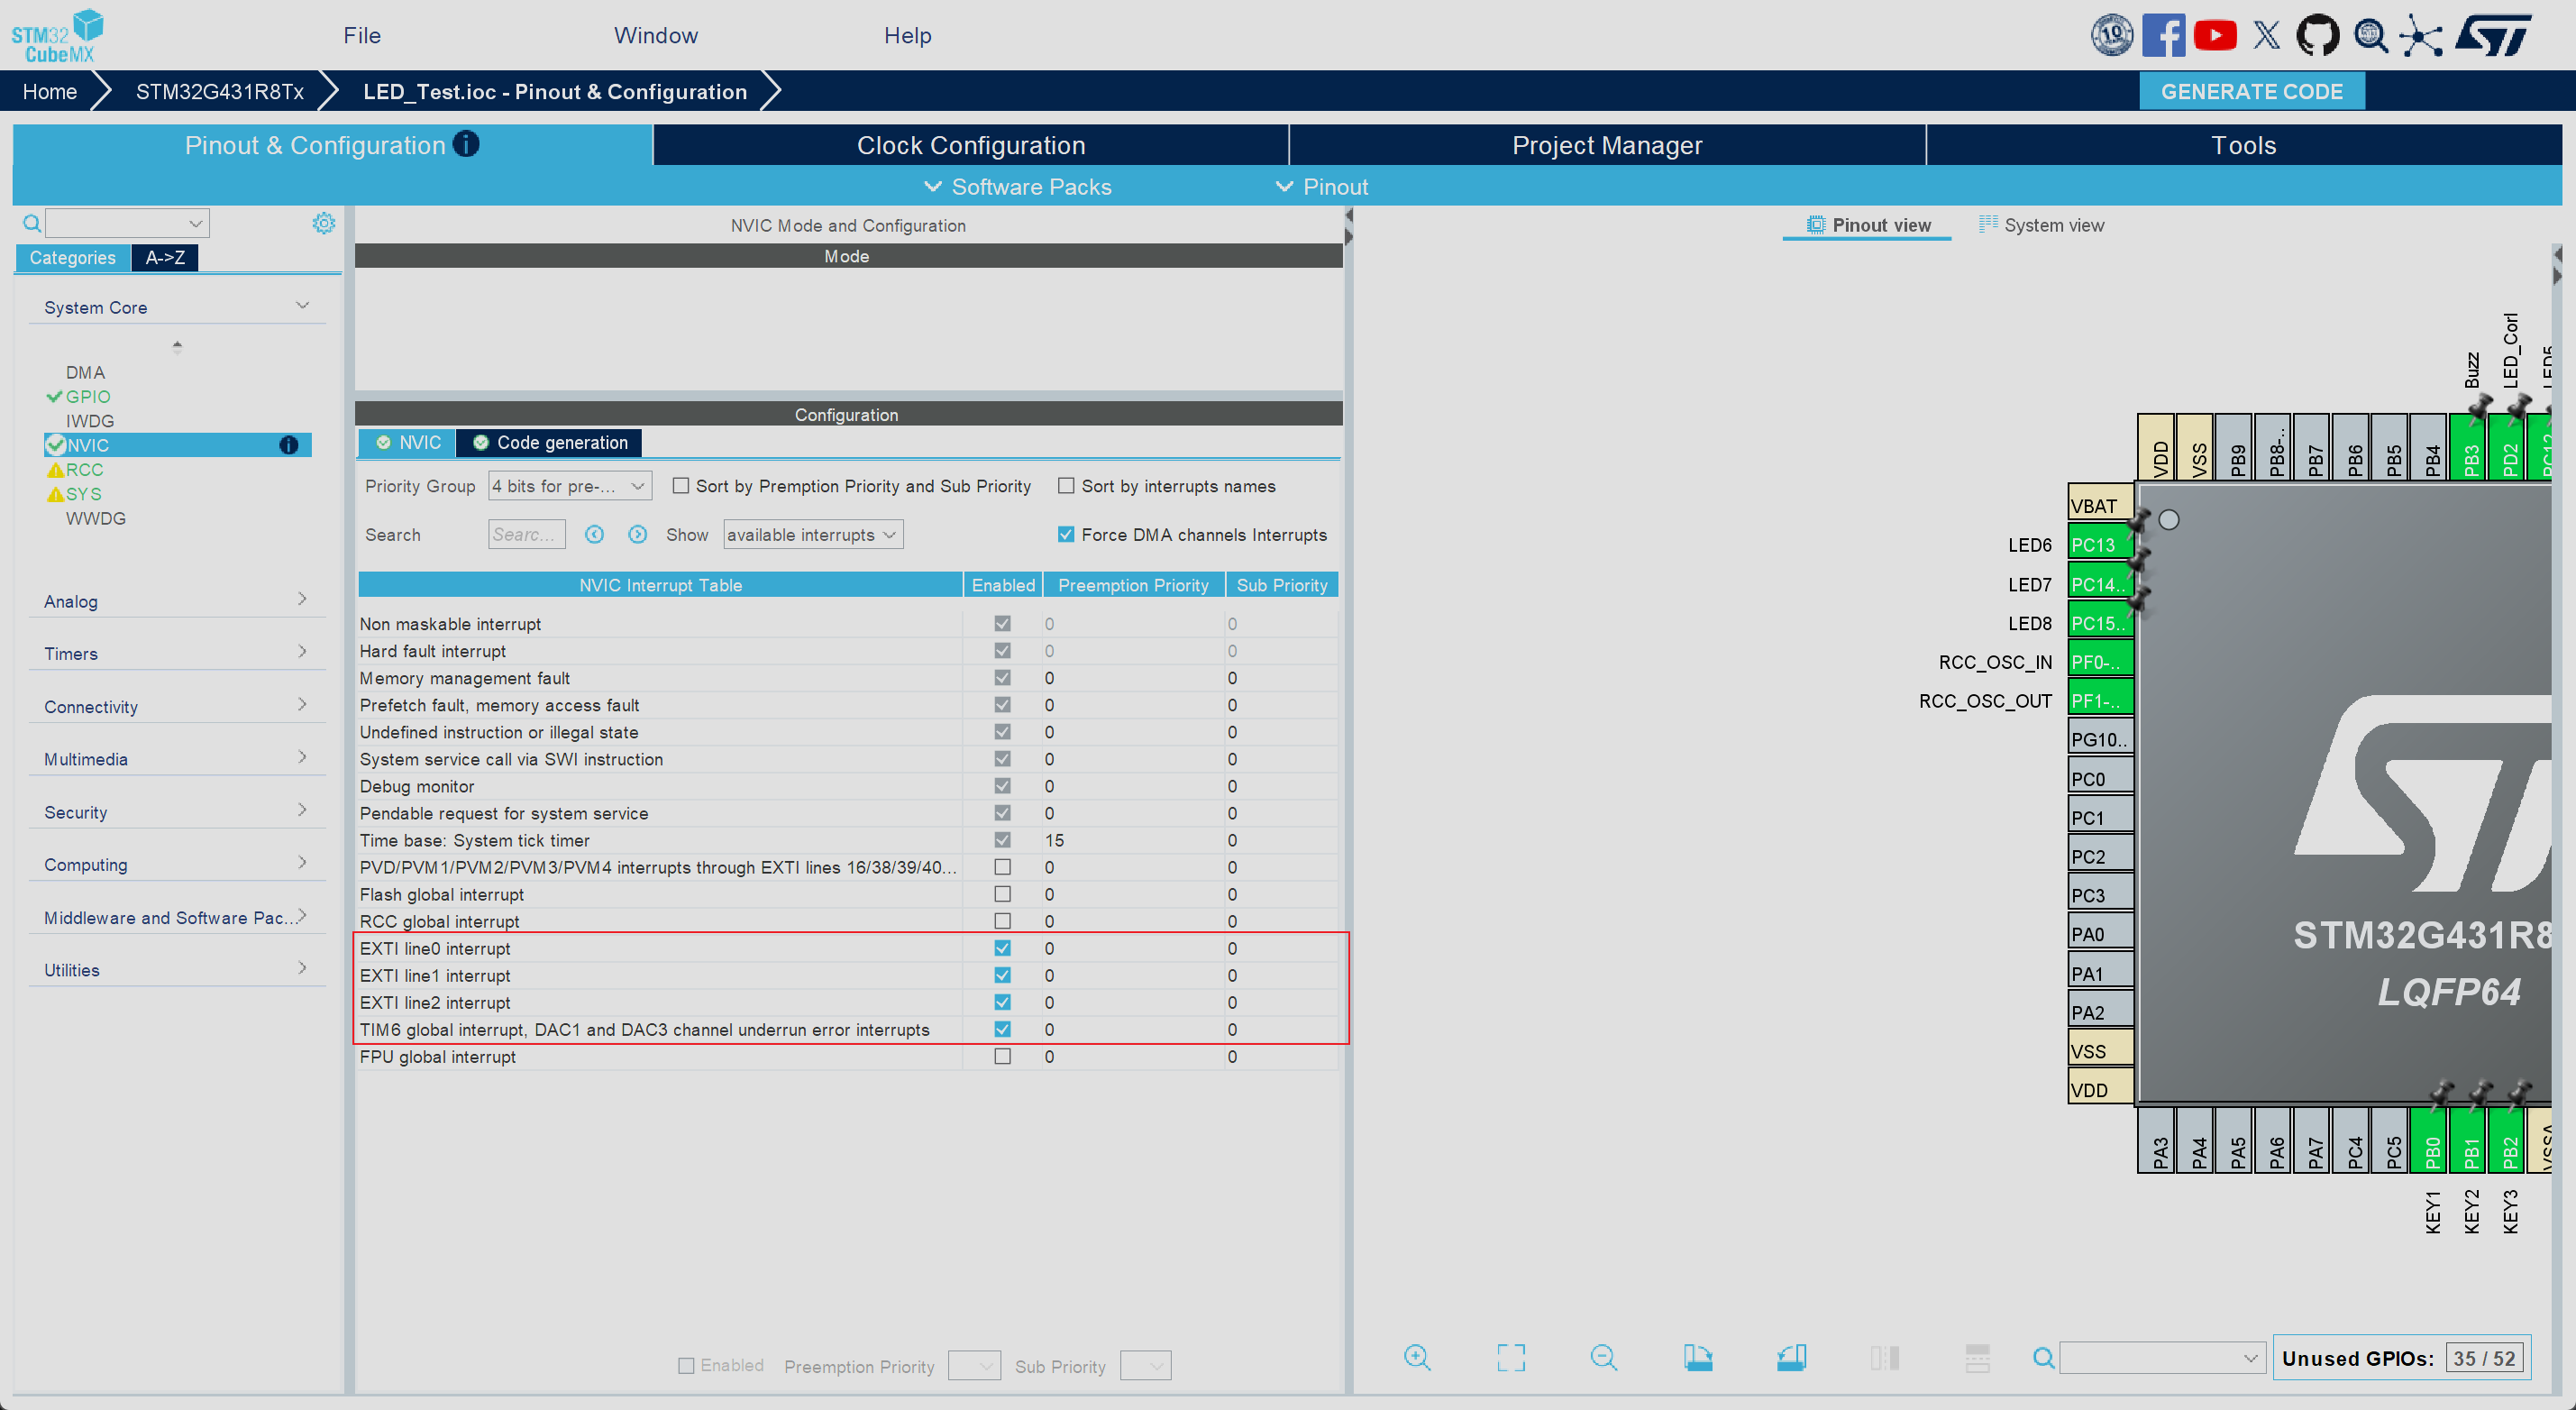Enable Flash global interrupt checkbox
The width and height of the screenshot is (2576, 1410).
click(x=1002, y=894)
